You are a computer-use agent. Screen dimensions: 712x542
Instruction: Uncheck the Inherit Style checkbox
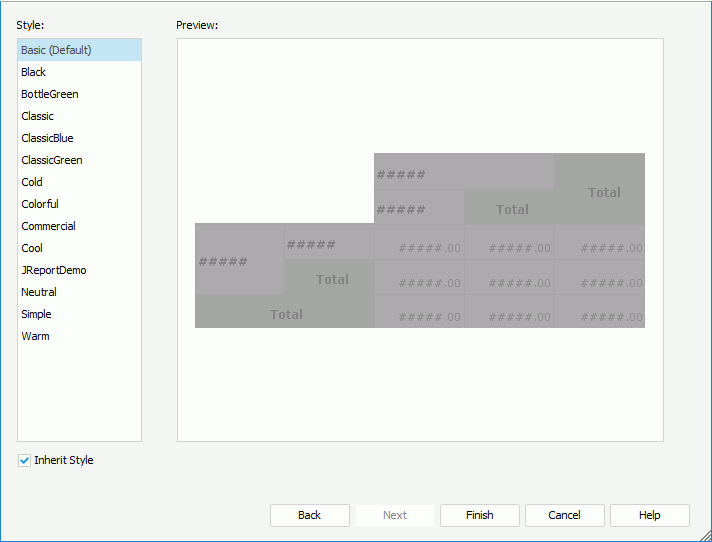pyautogui.click(x=25, y=461)
